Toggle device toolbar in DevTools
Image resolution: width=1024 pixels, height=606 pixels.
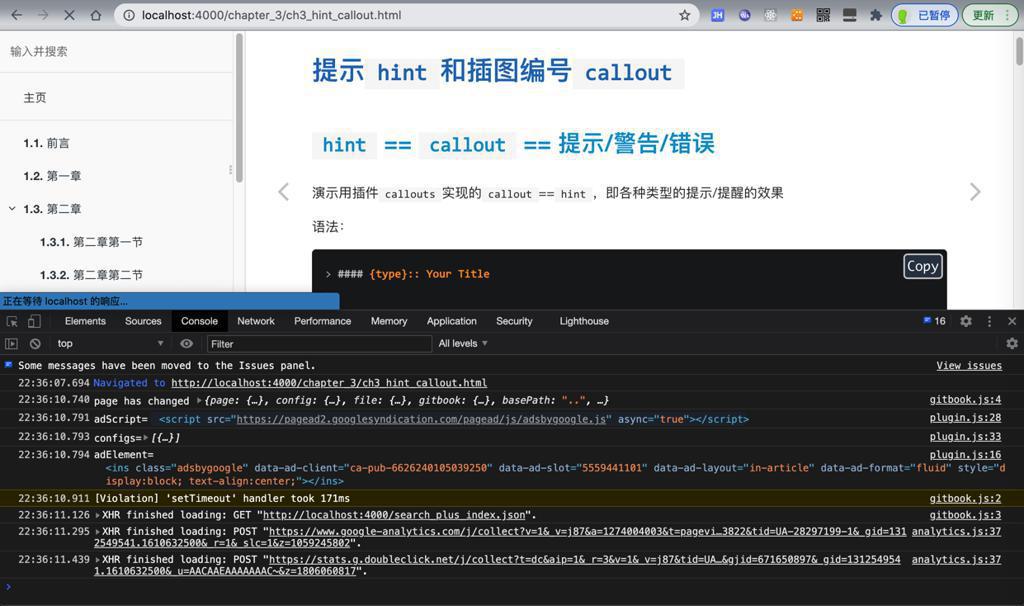(34, 321)
